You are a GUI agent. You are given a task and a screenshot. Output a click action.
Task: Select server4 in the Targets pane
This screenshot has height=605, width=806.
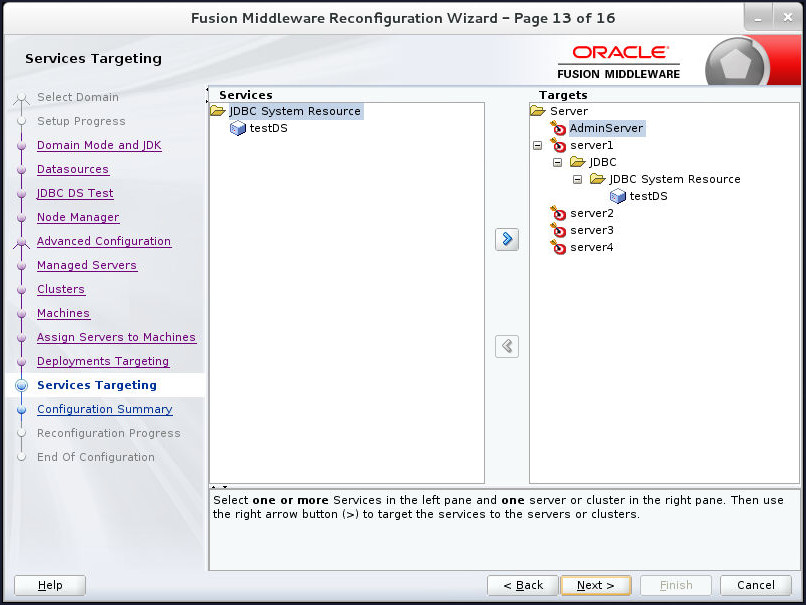coord(592,247)
